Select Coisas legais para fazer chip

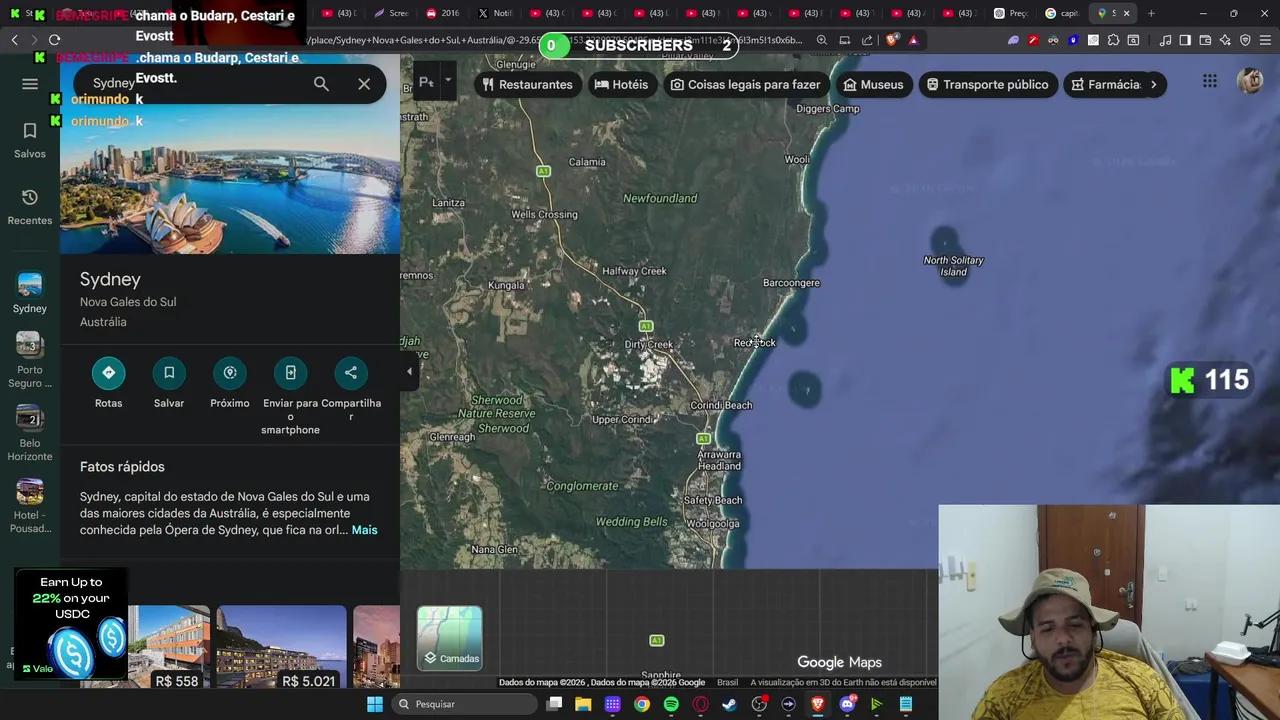746,84
